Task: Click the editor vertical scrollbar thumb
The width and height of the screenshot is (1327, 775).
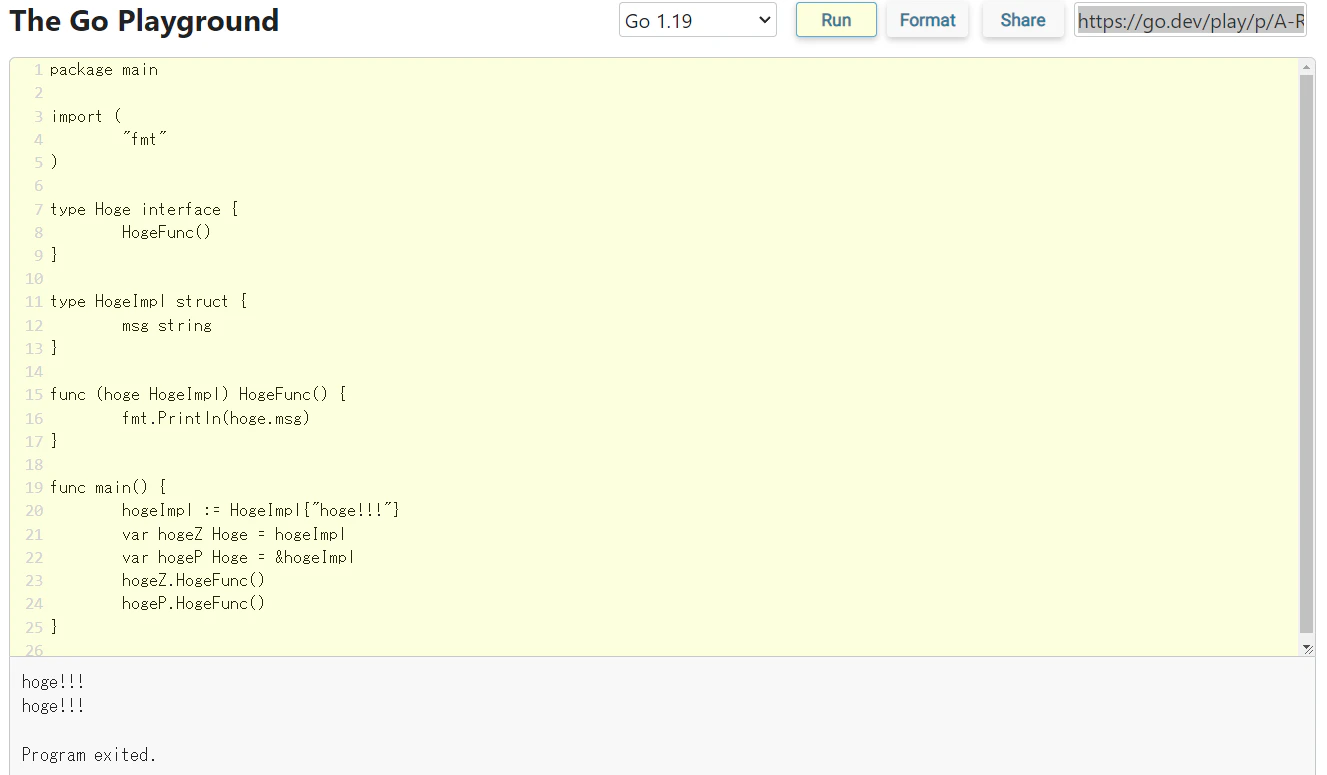Action: point(1306,354)
